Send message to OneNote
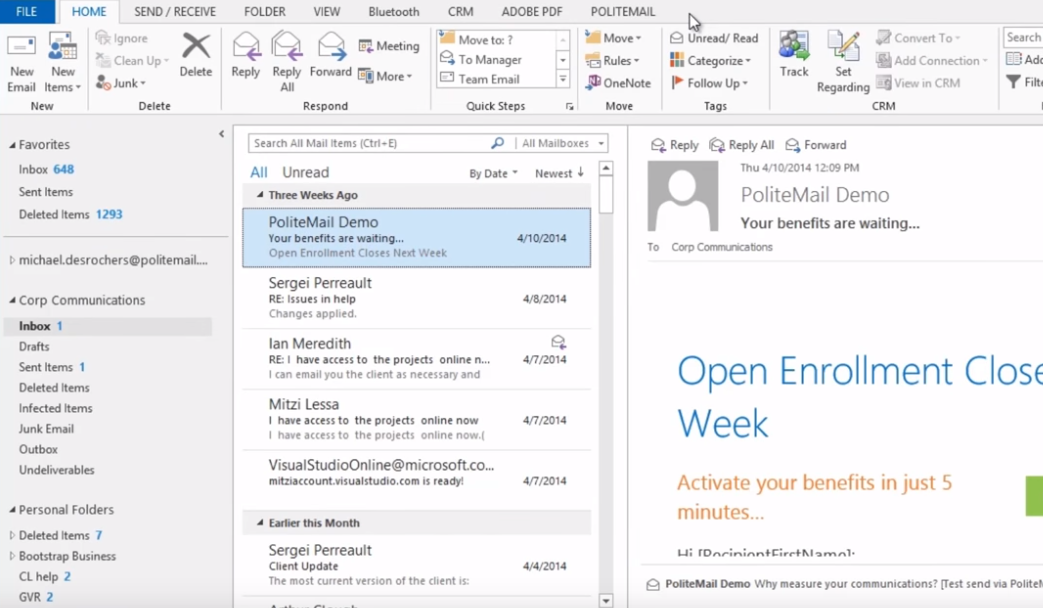 pos(618,83)
